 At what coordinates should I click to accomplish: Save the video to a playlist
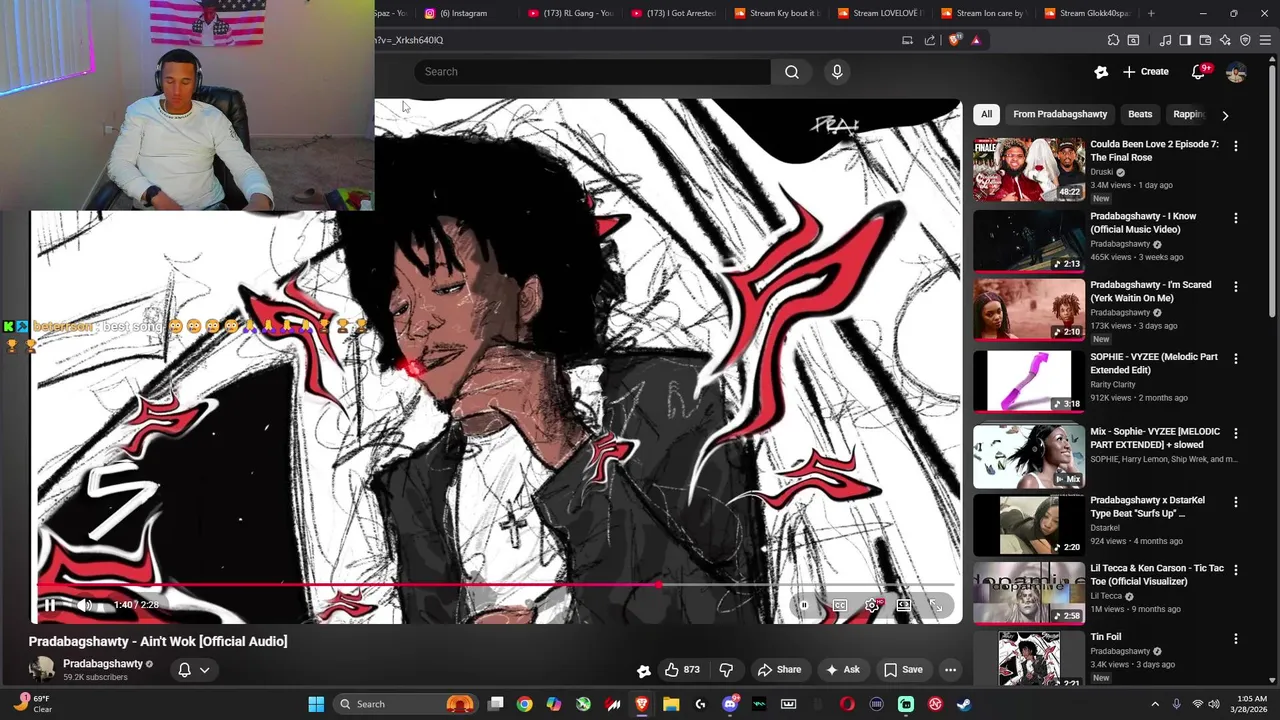(903, 670)
